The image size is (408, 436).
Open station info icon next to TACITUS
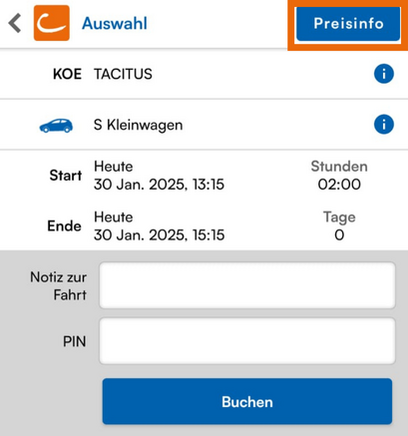[384, 74]
